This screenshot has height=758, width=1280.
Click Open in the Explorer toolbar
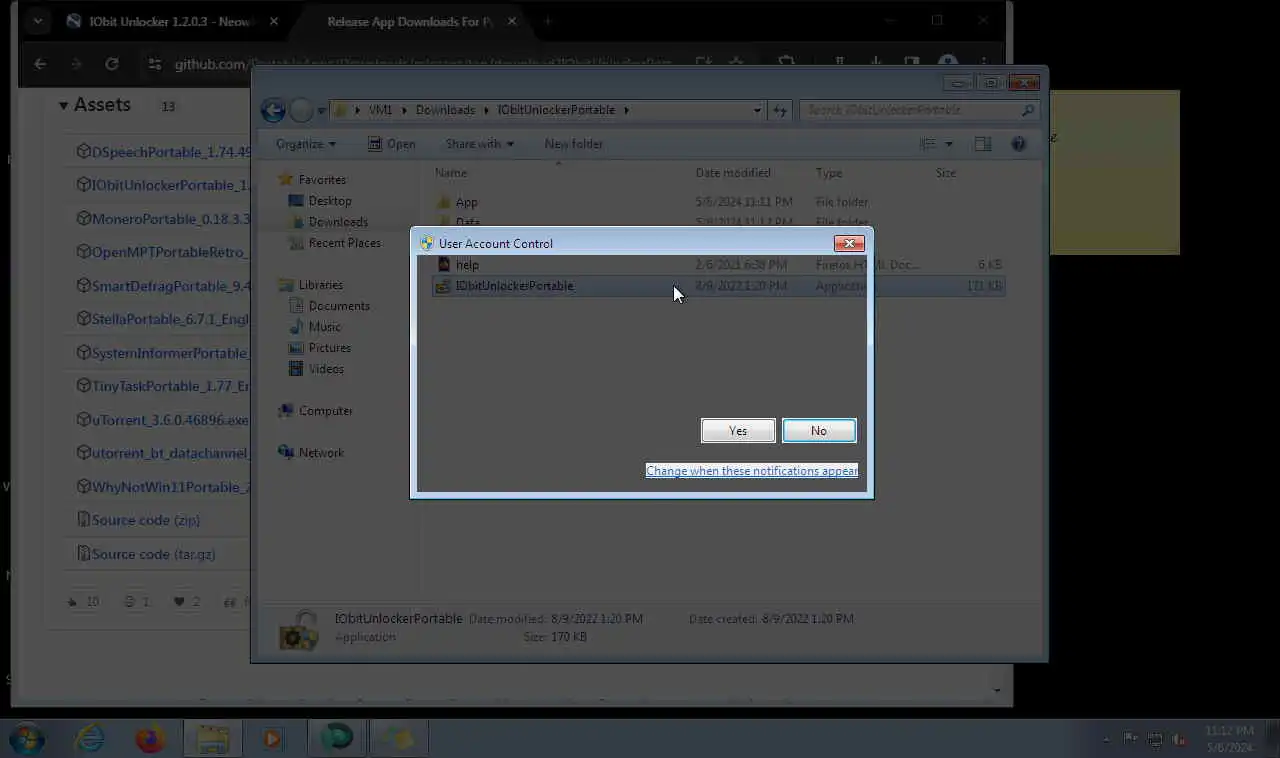[x=392, y=144]
